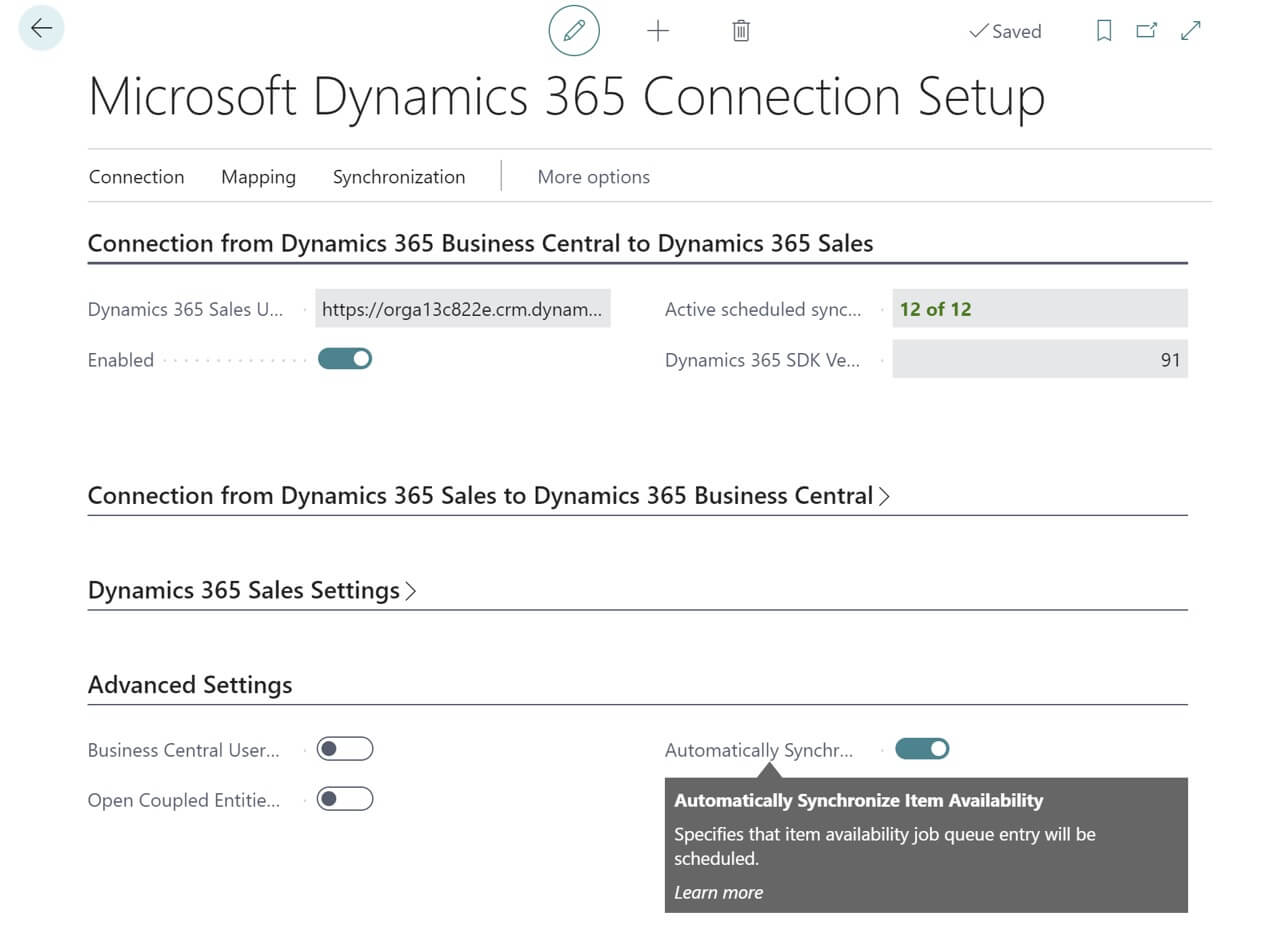The height and width of the screenshot is (939, 1285).
Task: Click the Saved checkmark status
Action: click(x=1005, y=32)
